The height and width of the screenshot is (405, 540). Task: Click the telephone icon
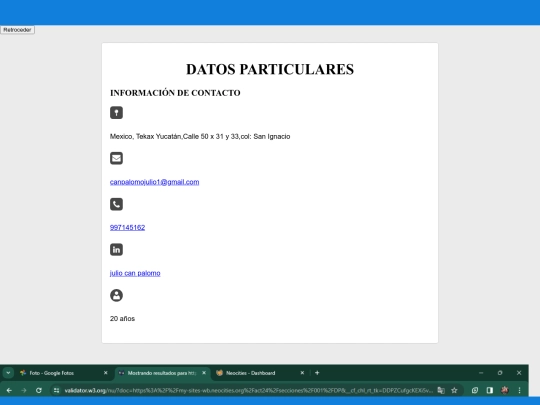[116, 204]
